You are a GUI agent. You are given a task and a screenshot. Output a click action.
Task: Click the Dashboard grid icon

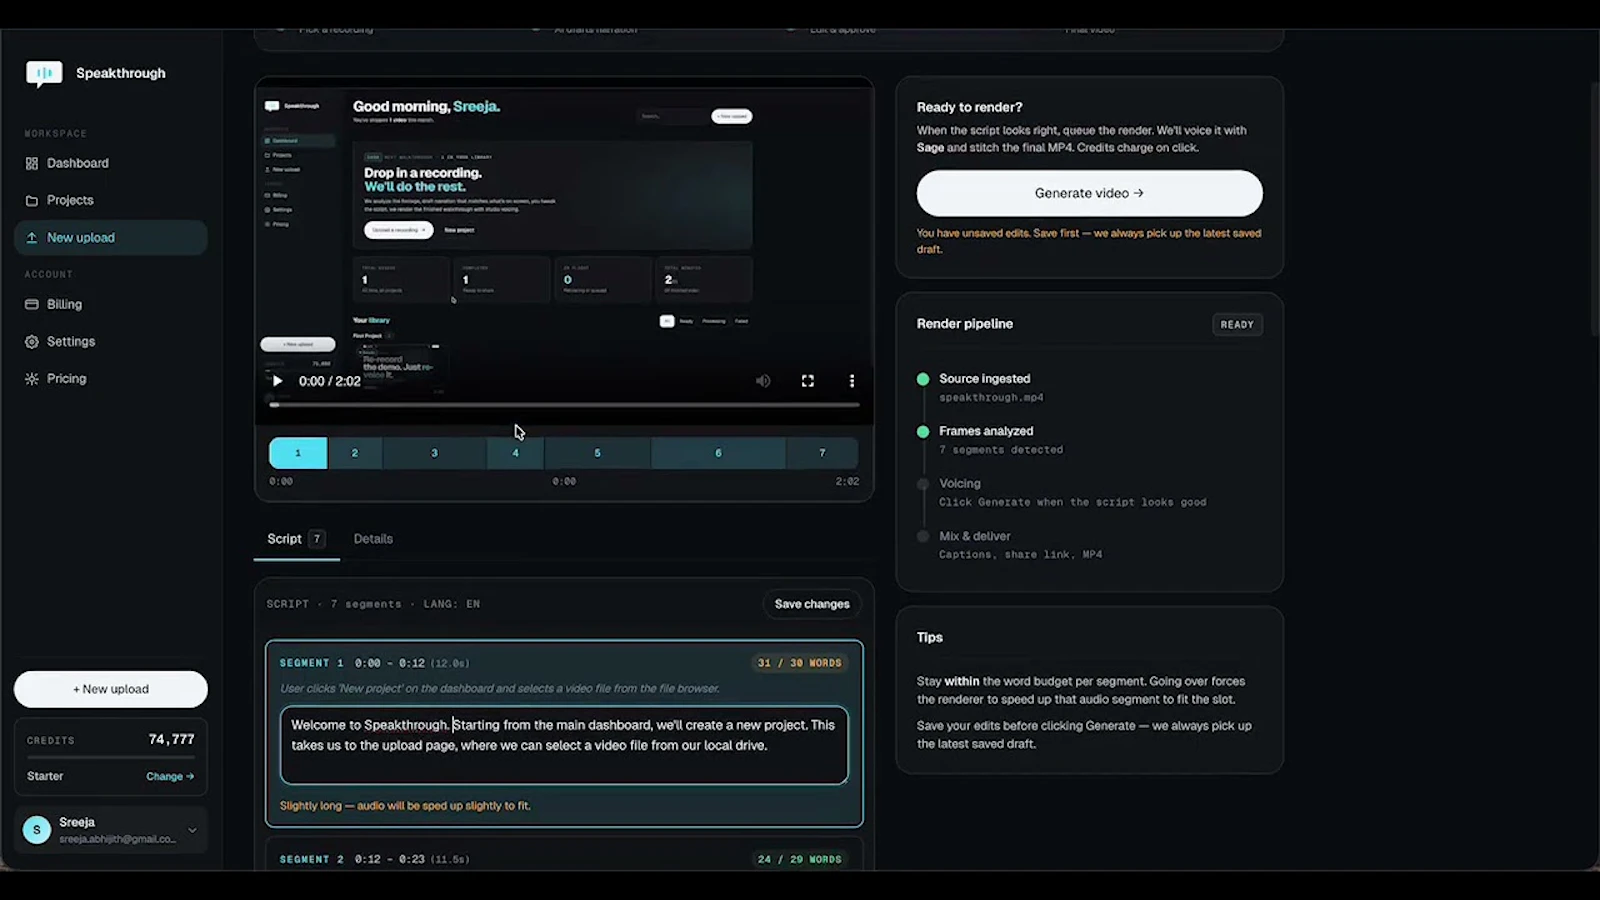point(32,163)
